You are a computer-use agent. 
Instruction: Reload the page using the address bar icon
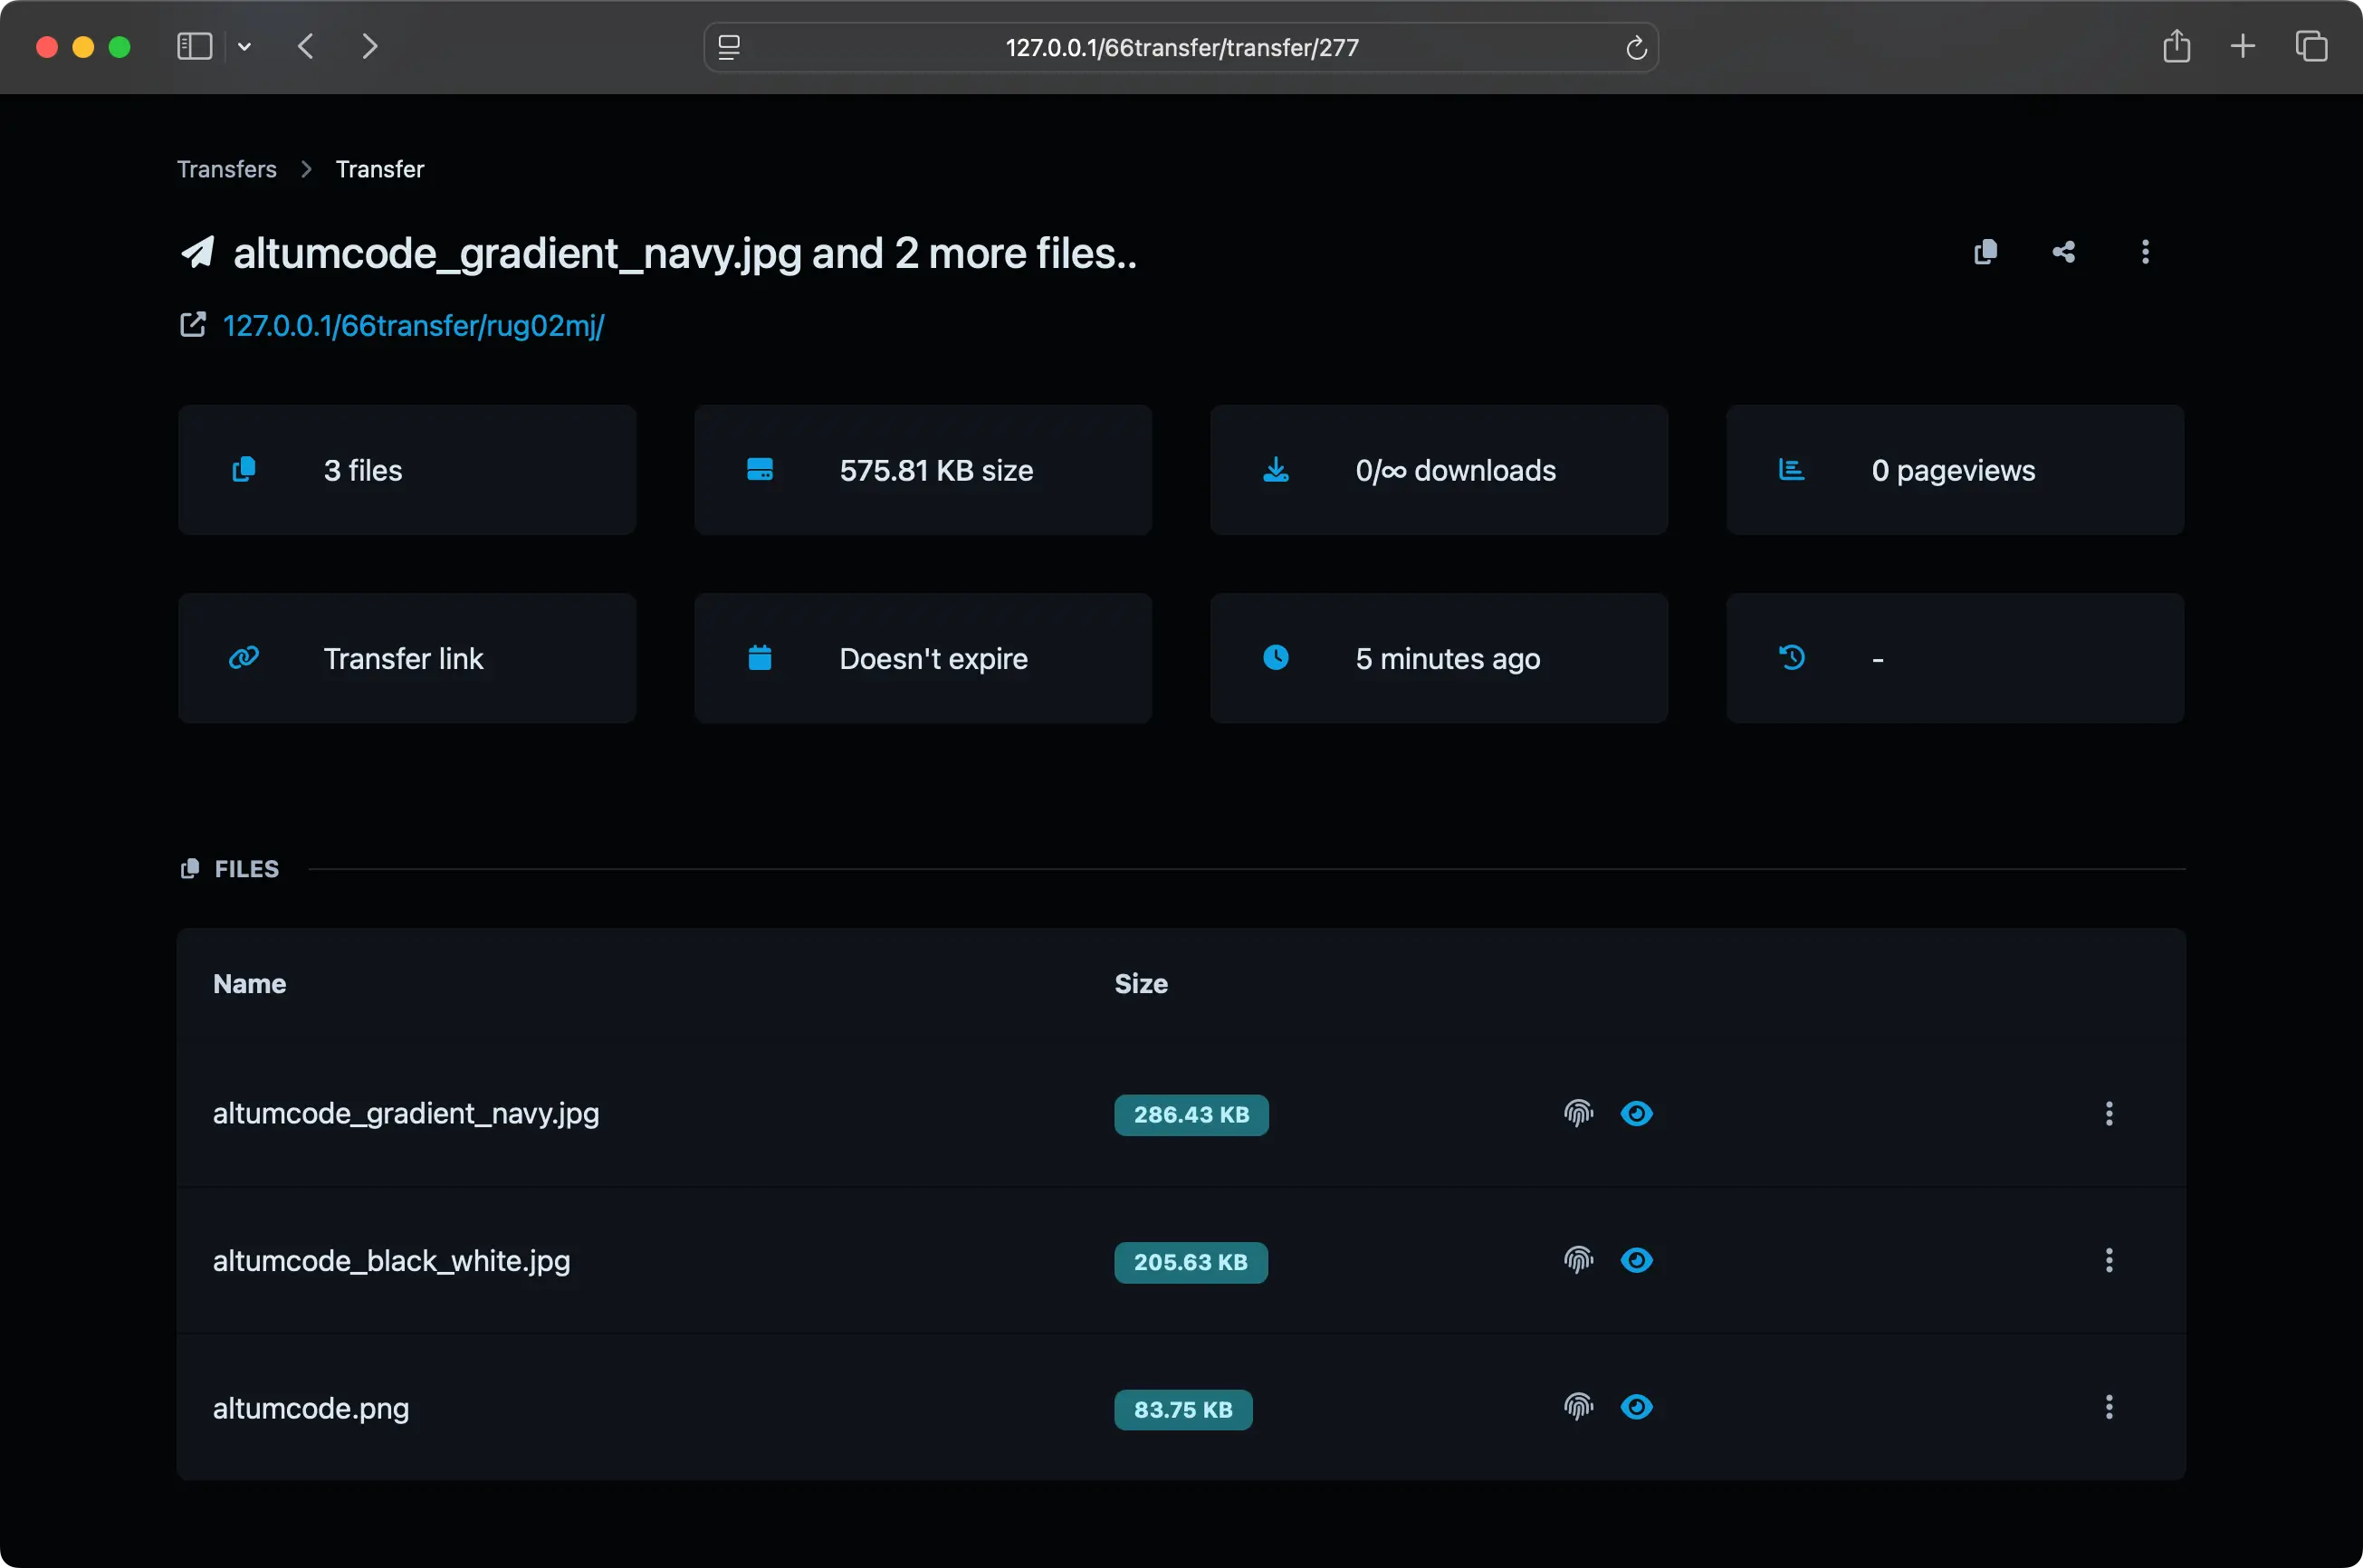1636,47
